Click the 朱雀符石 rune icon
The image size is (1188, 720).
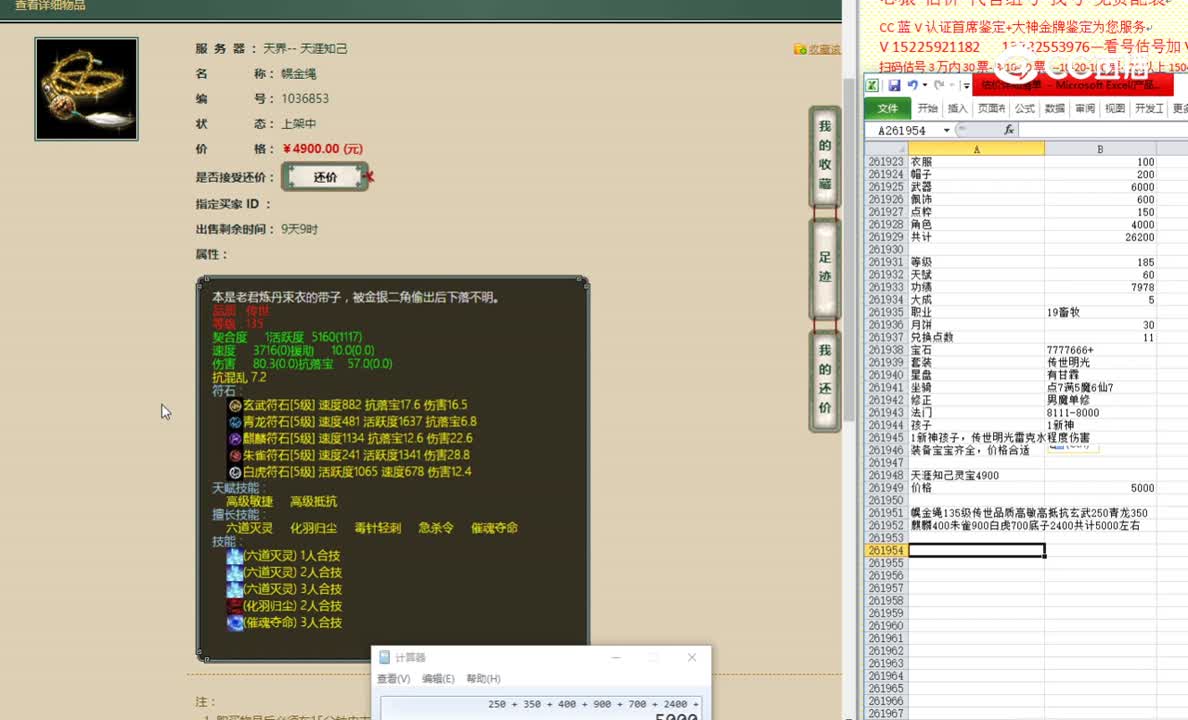[x=235, y=455]
